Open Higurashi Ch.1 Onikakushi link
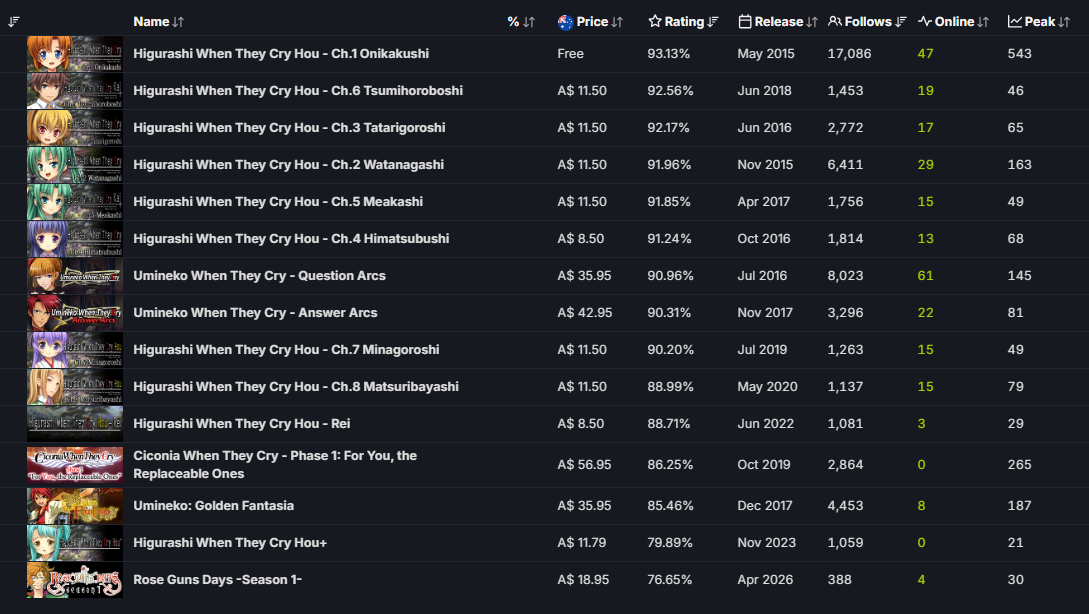 (281, 53)
